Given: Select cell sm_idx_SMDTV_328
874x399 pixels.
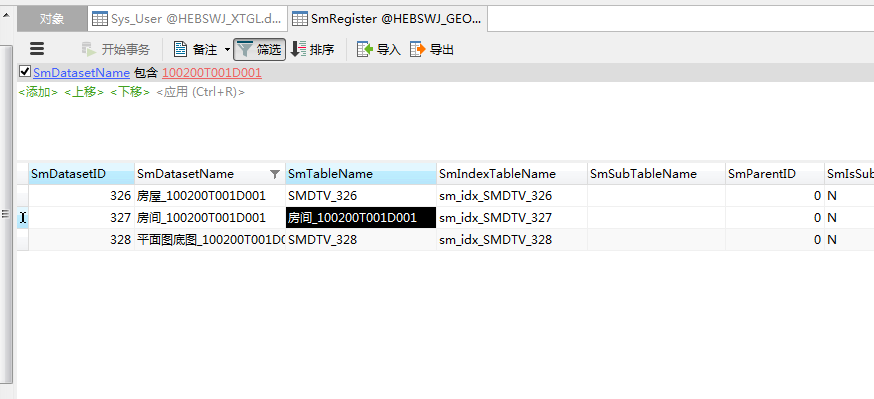Looking at the screenshot, I should 512,240.
